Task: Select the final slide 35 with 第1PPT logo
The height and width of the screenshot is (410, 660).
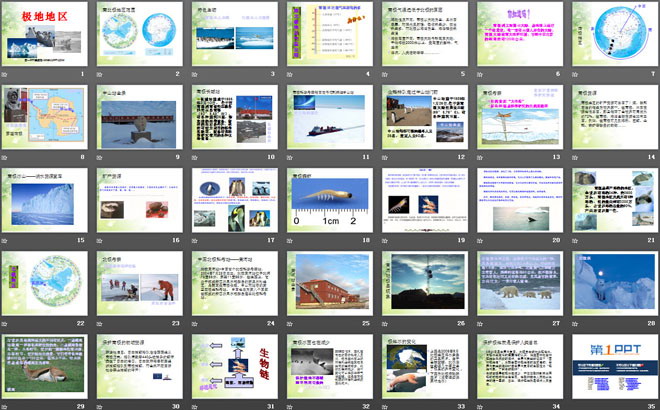Action: tap(610, 369)
